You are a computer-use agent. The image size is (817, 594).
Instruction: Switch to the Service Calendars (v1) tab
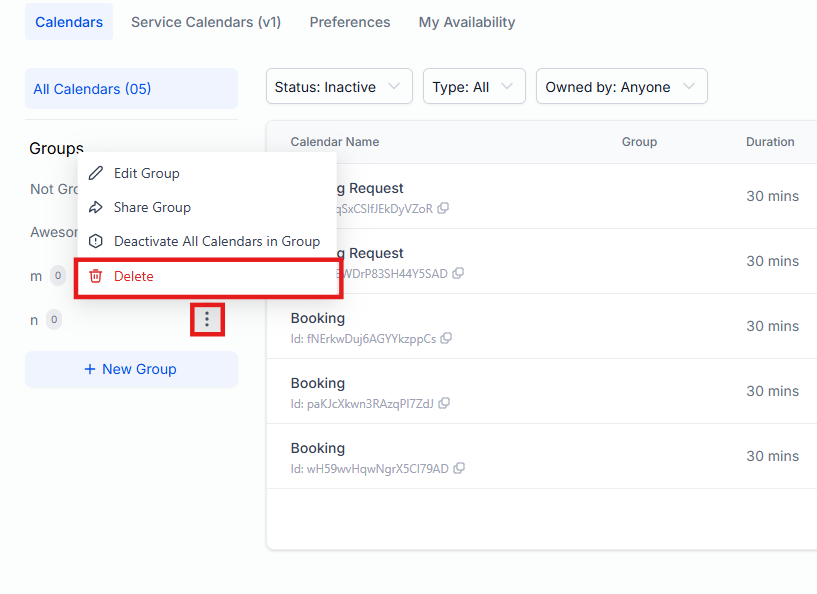(x=206, y=22)
